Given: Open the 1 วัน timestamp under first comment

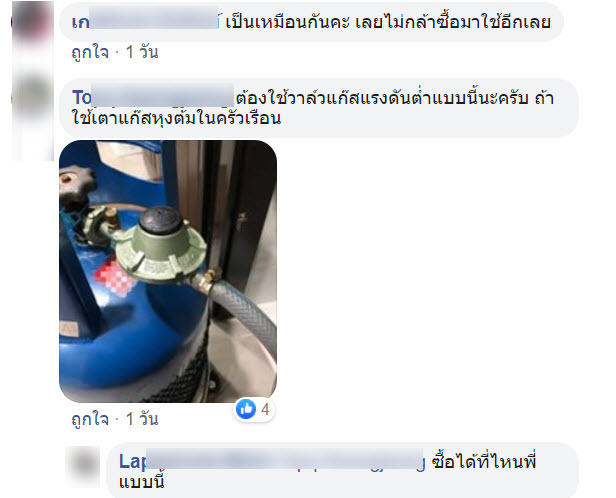Looking at the screenshot, I should (142, 52).
